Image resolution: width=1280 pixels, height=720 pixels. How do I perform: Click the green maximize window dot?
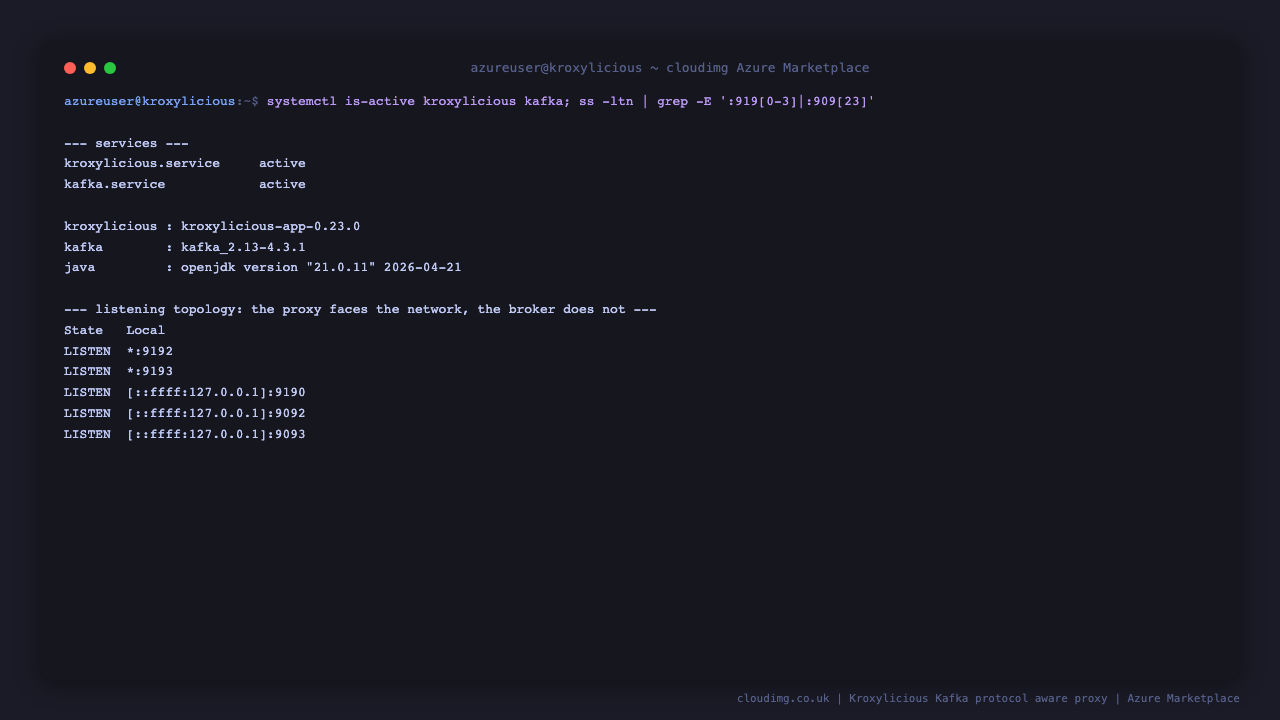pos(110,68)
